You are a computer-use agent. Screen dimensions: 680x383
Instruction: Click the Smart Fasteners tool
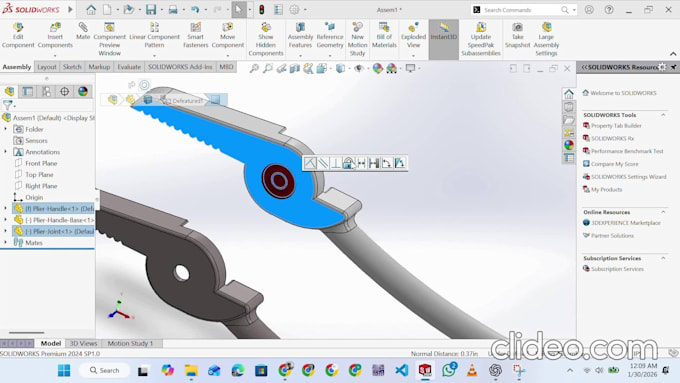196,36
